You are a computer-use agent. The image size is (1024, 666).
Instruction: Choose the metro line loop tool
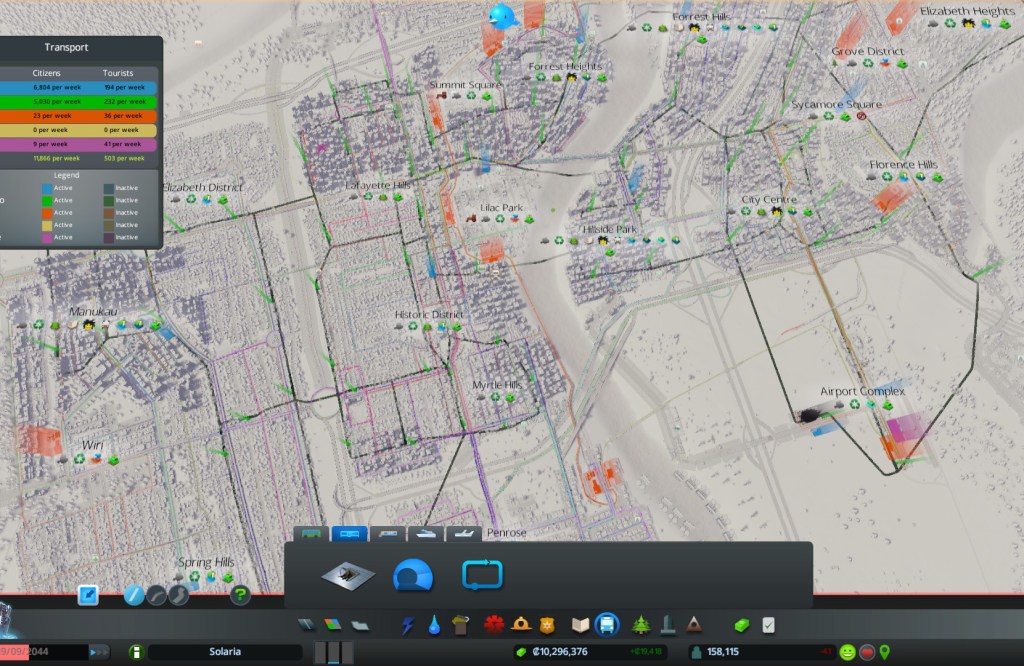(482, 575)
